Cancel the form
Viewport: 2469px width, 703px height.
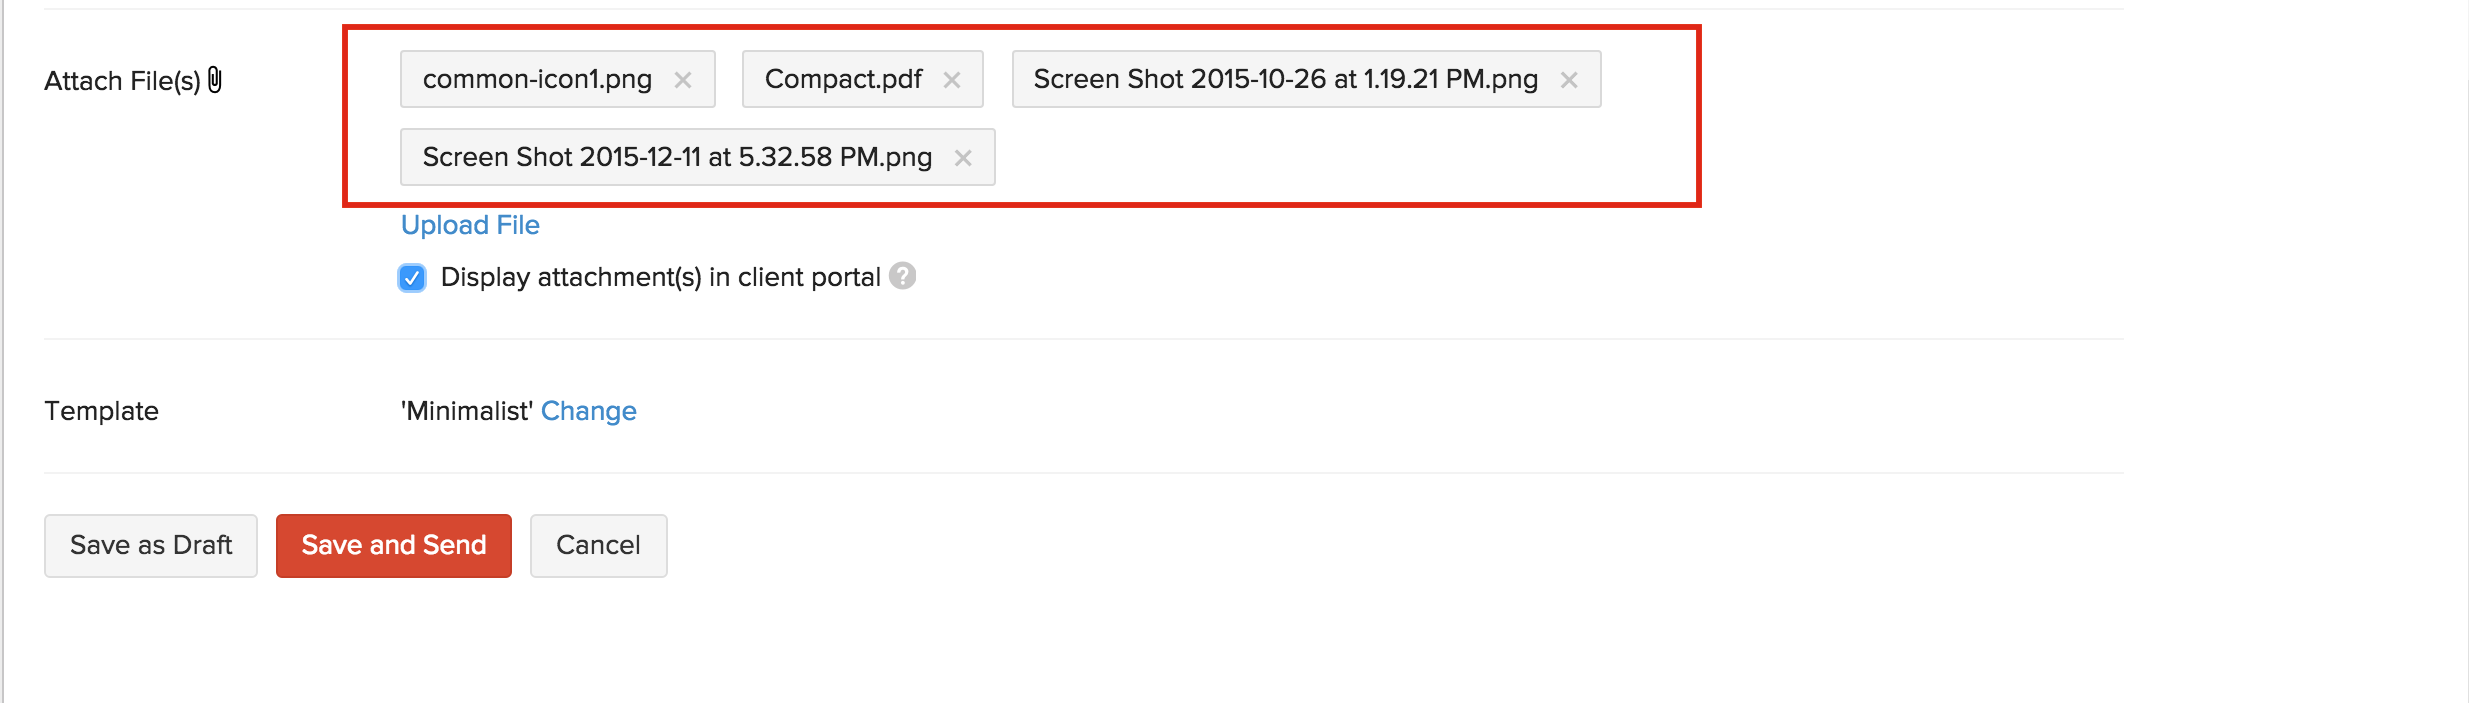[598, 545]
